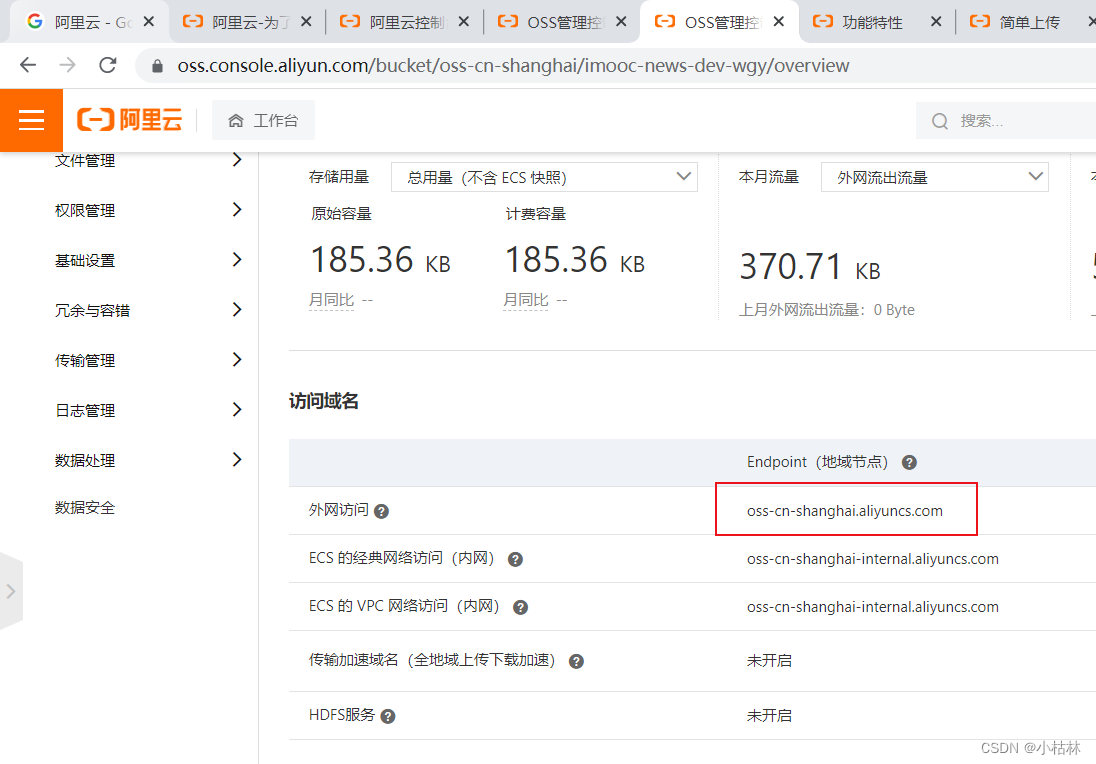Close the 阿里云 Google search tab

148,22
